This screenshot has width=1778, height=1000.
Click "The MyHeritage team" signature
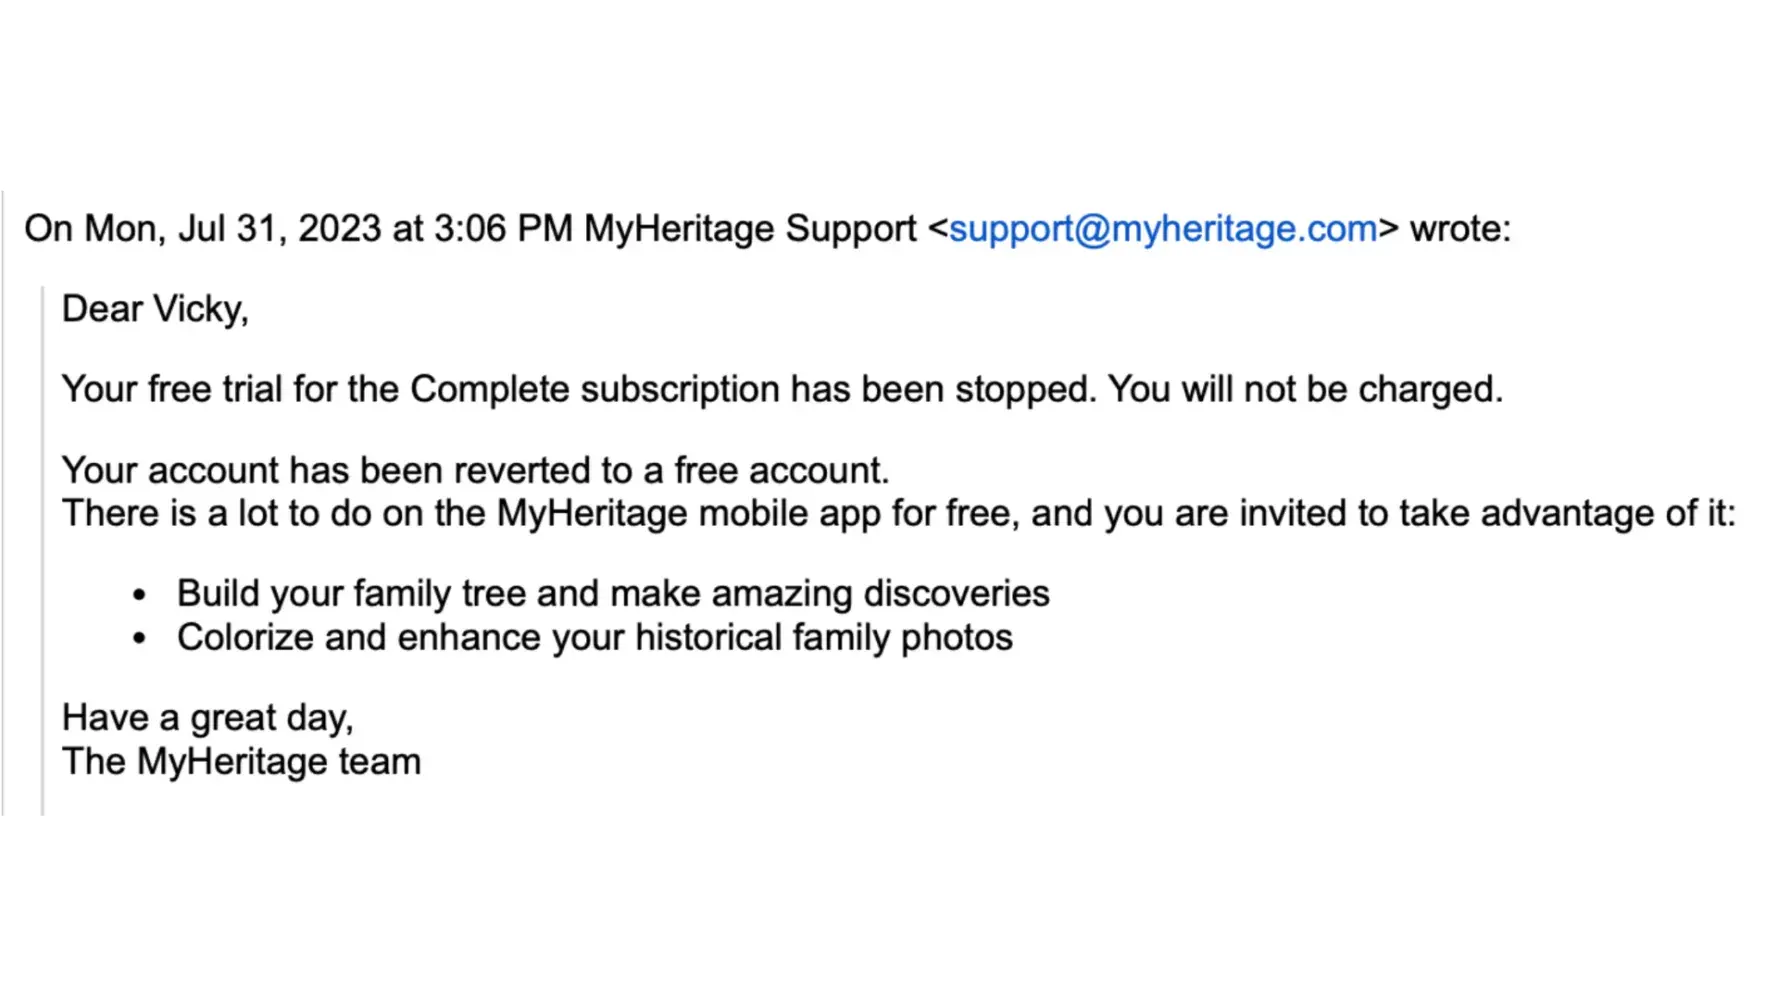click(241, 761)
